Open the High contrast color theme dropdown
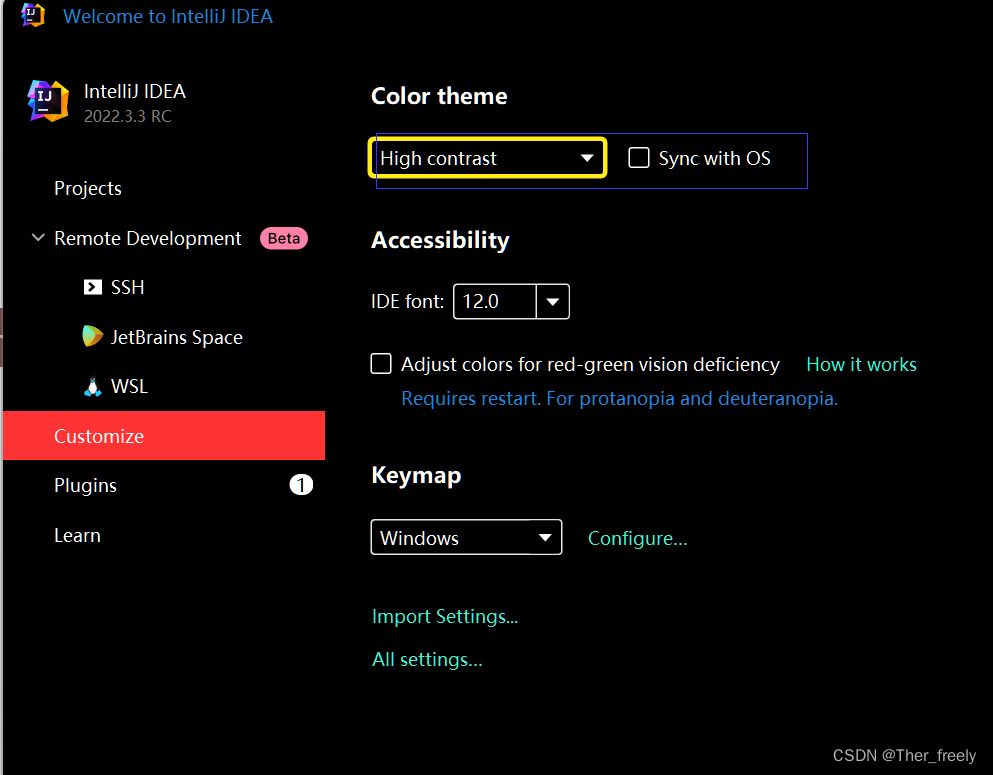The height and width of the screenshot is (775, 993). (x=487, y=158)
